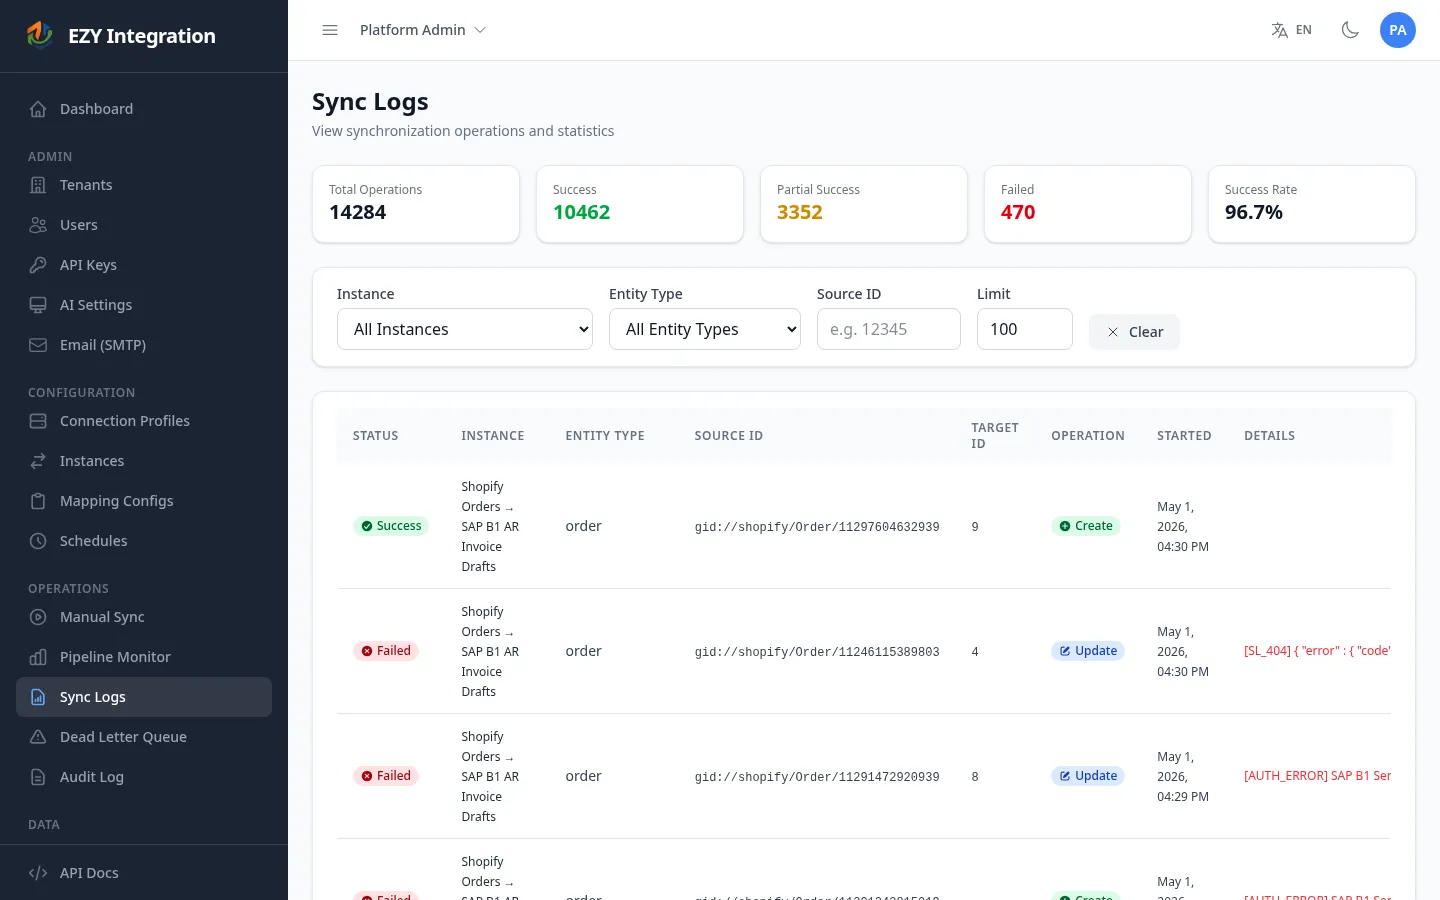This screenshot has width=1440, height=900.
Task: Click the Schedules clock icon
Action: point(38,541)
